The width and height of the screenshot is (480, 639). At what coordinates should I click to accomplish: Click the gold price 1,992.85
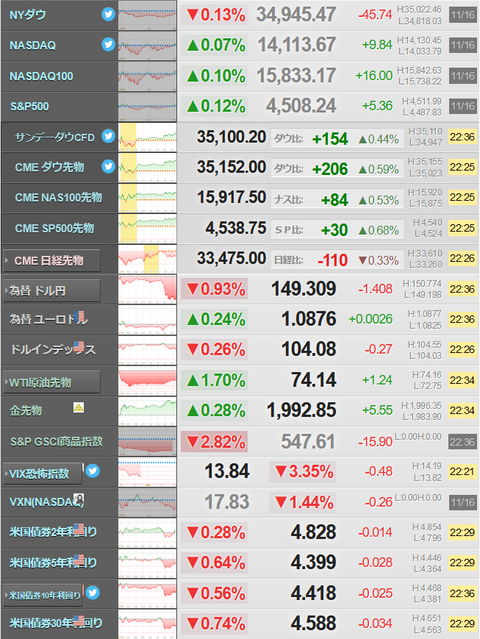pos(302,410)
